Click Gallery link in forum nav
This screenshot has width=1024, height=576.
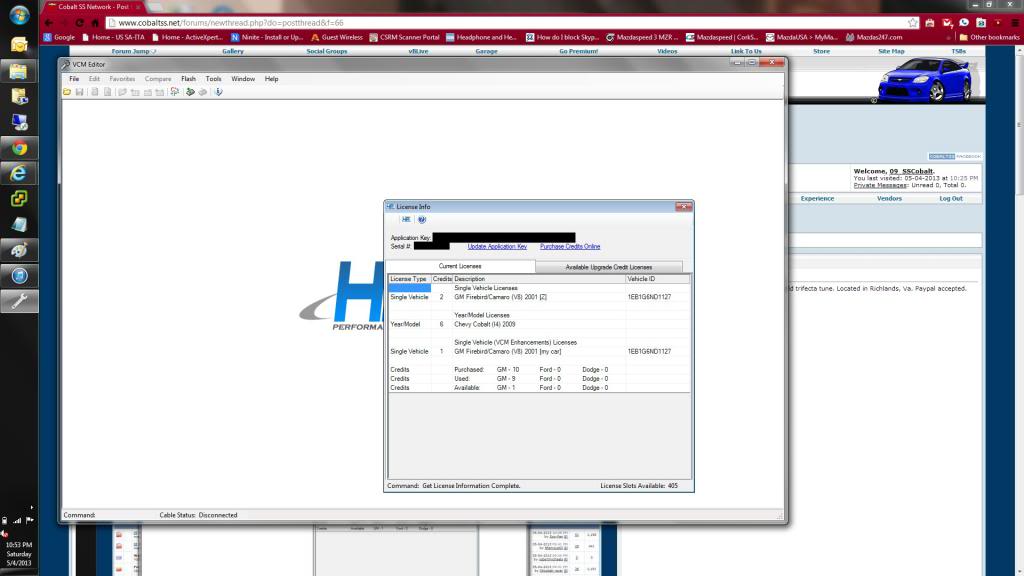[232, 51]
